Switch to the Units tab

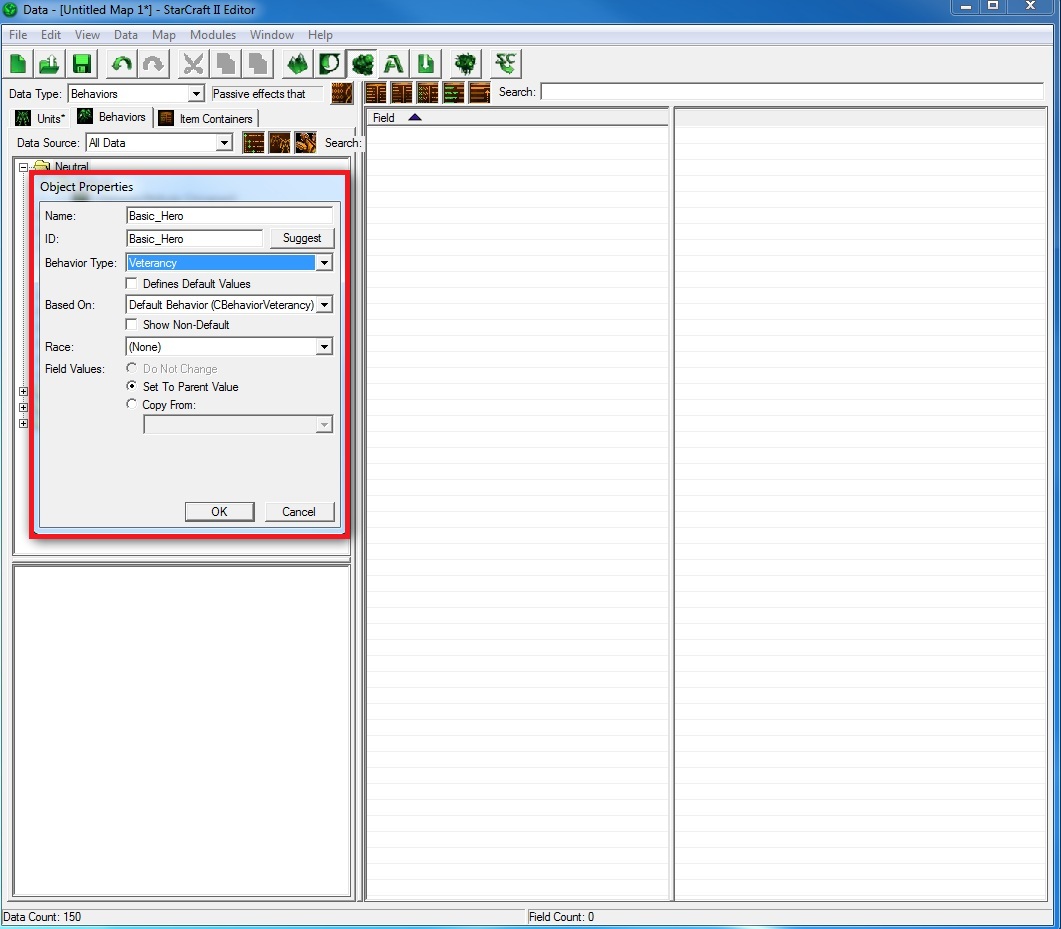(x=40, y=118)
